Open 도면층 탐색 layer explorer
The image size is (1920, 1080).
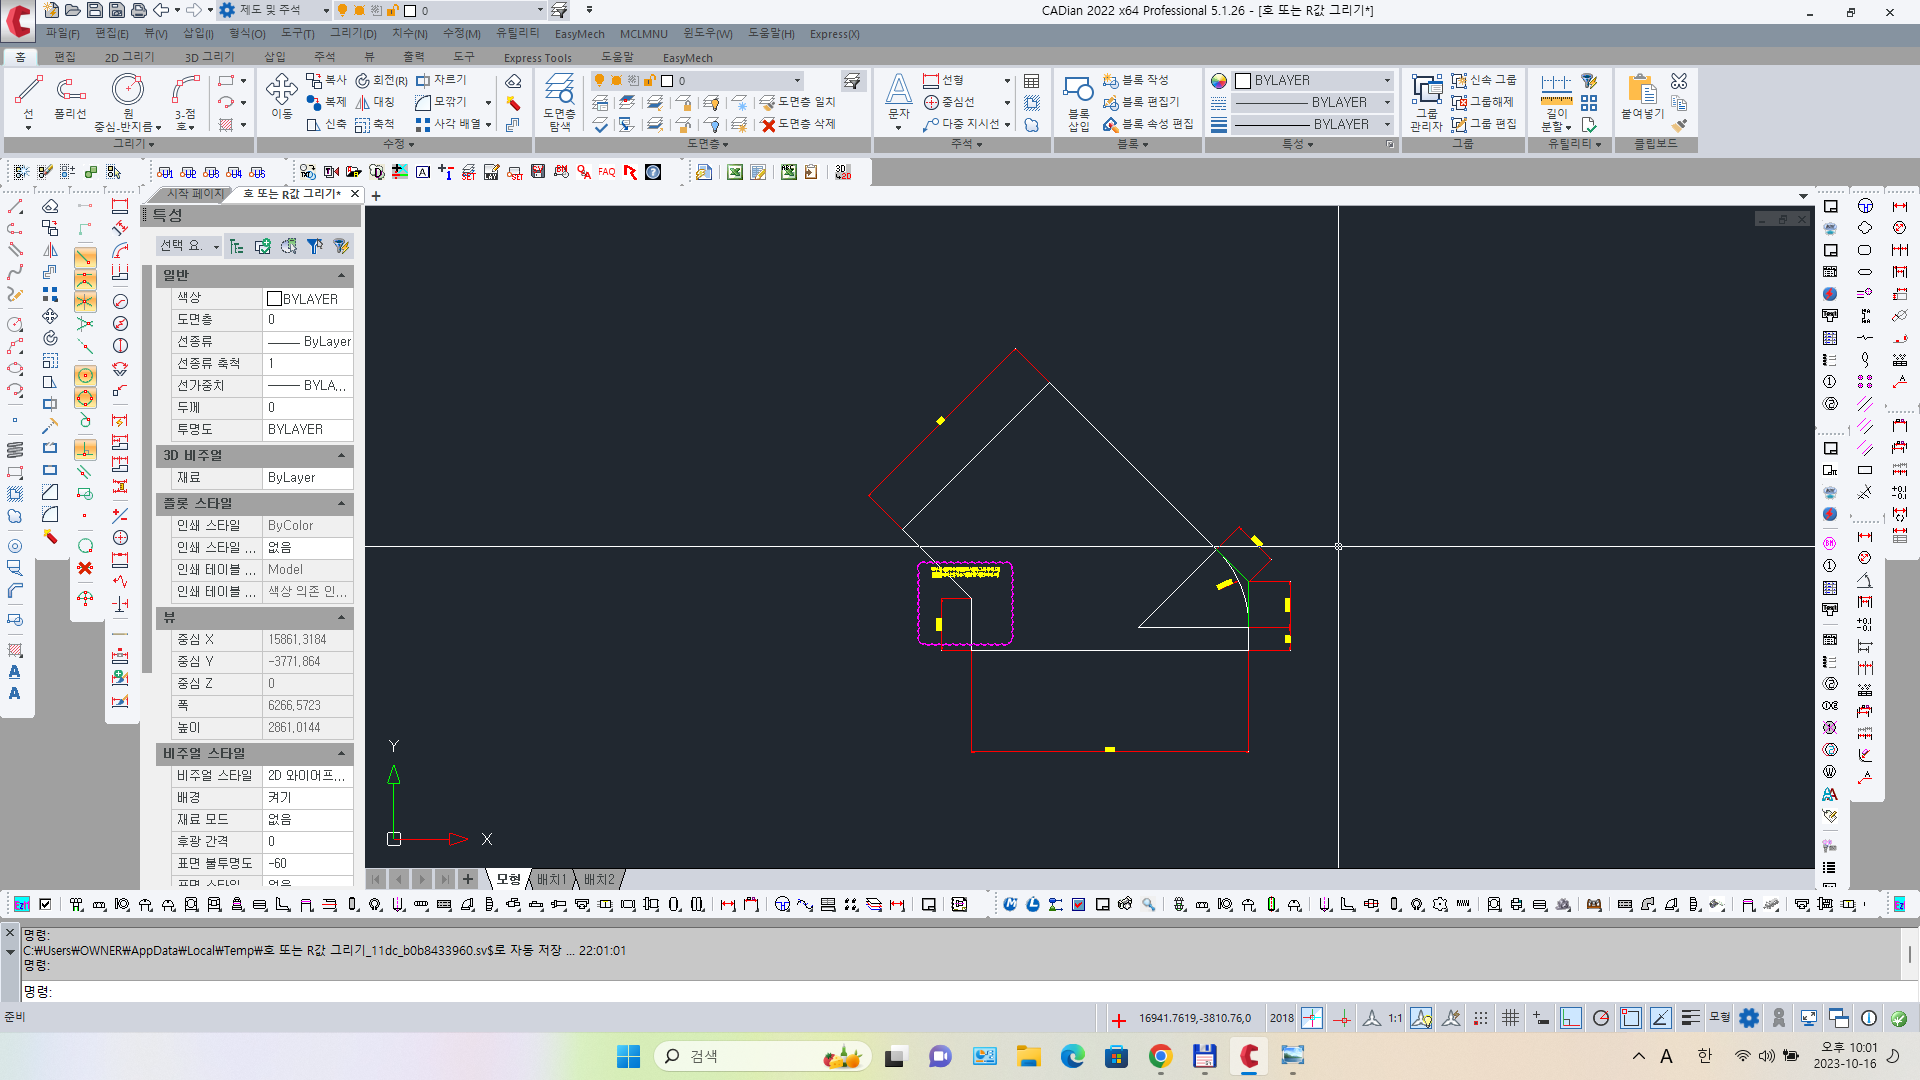click(x=559, y=102)
